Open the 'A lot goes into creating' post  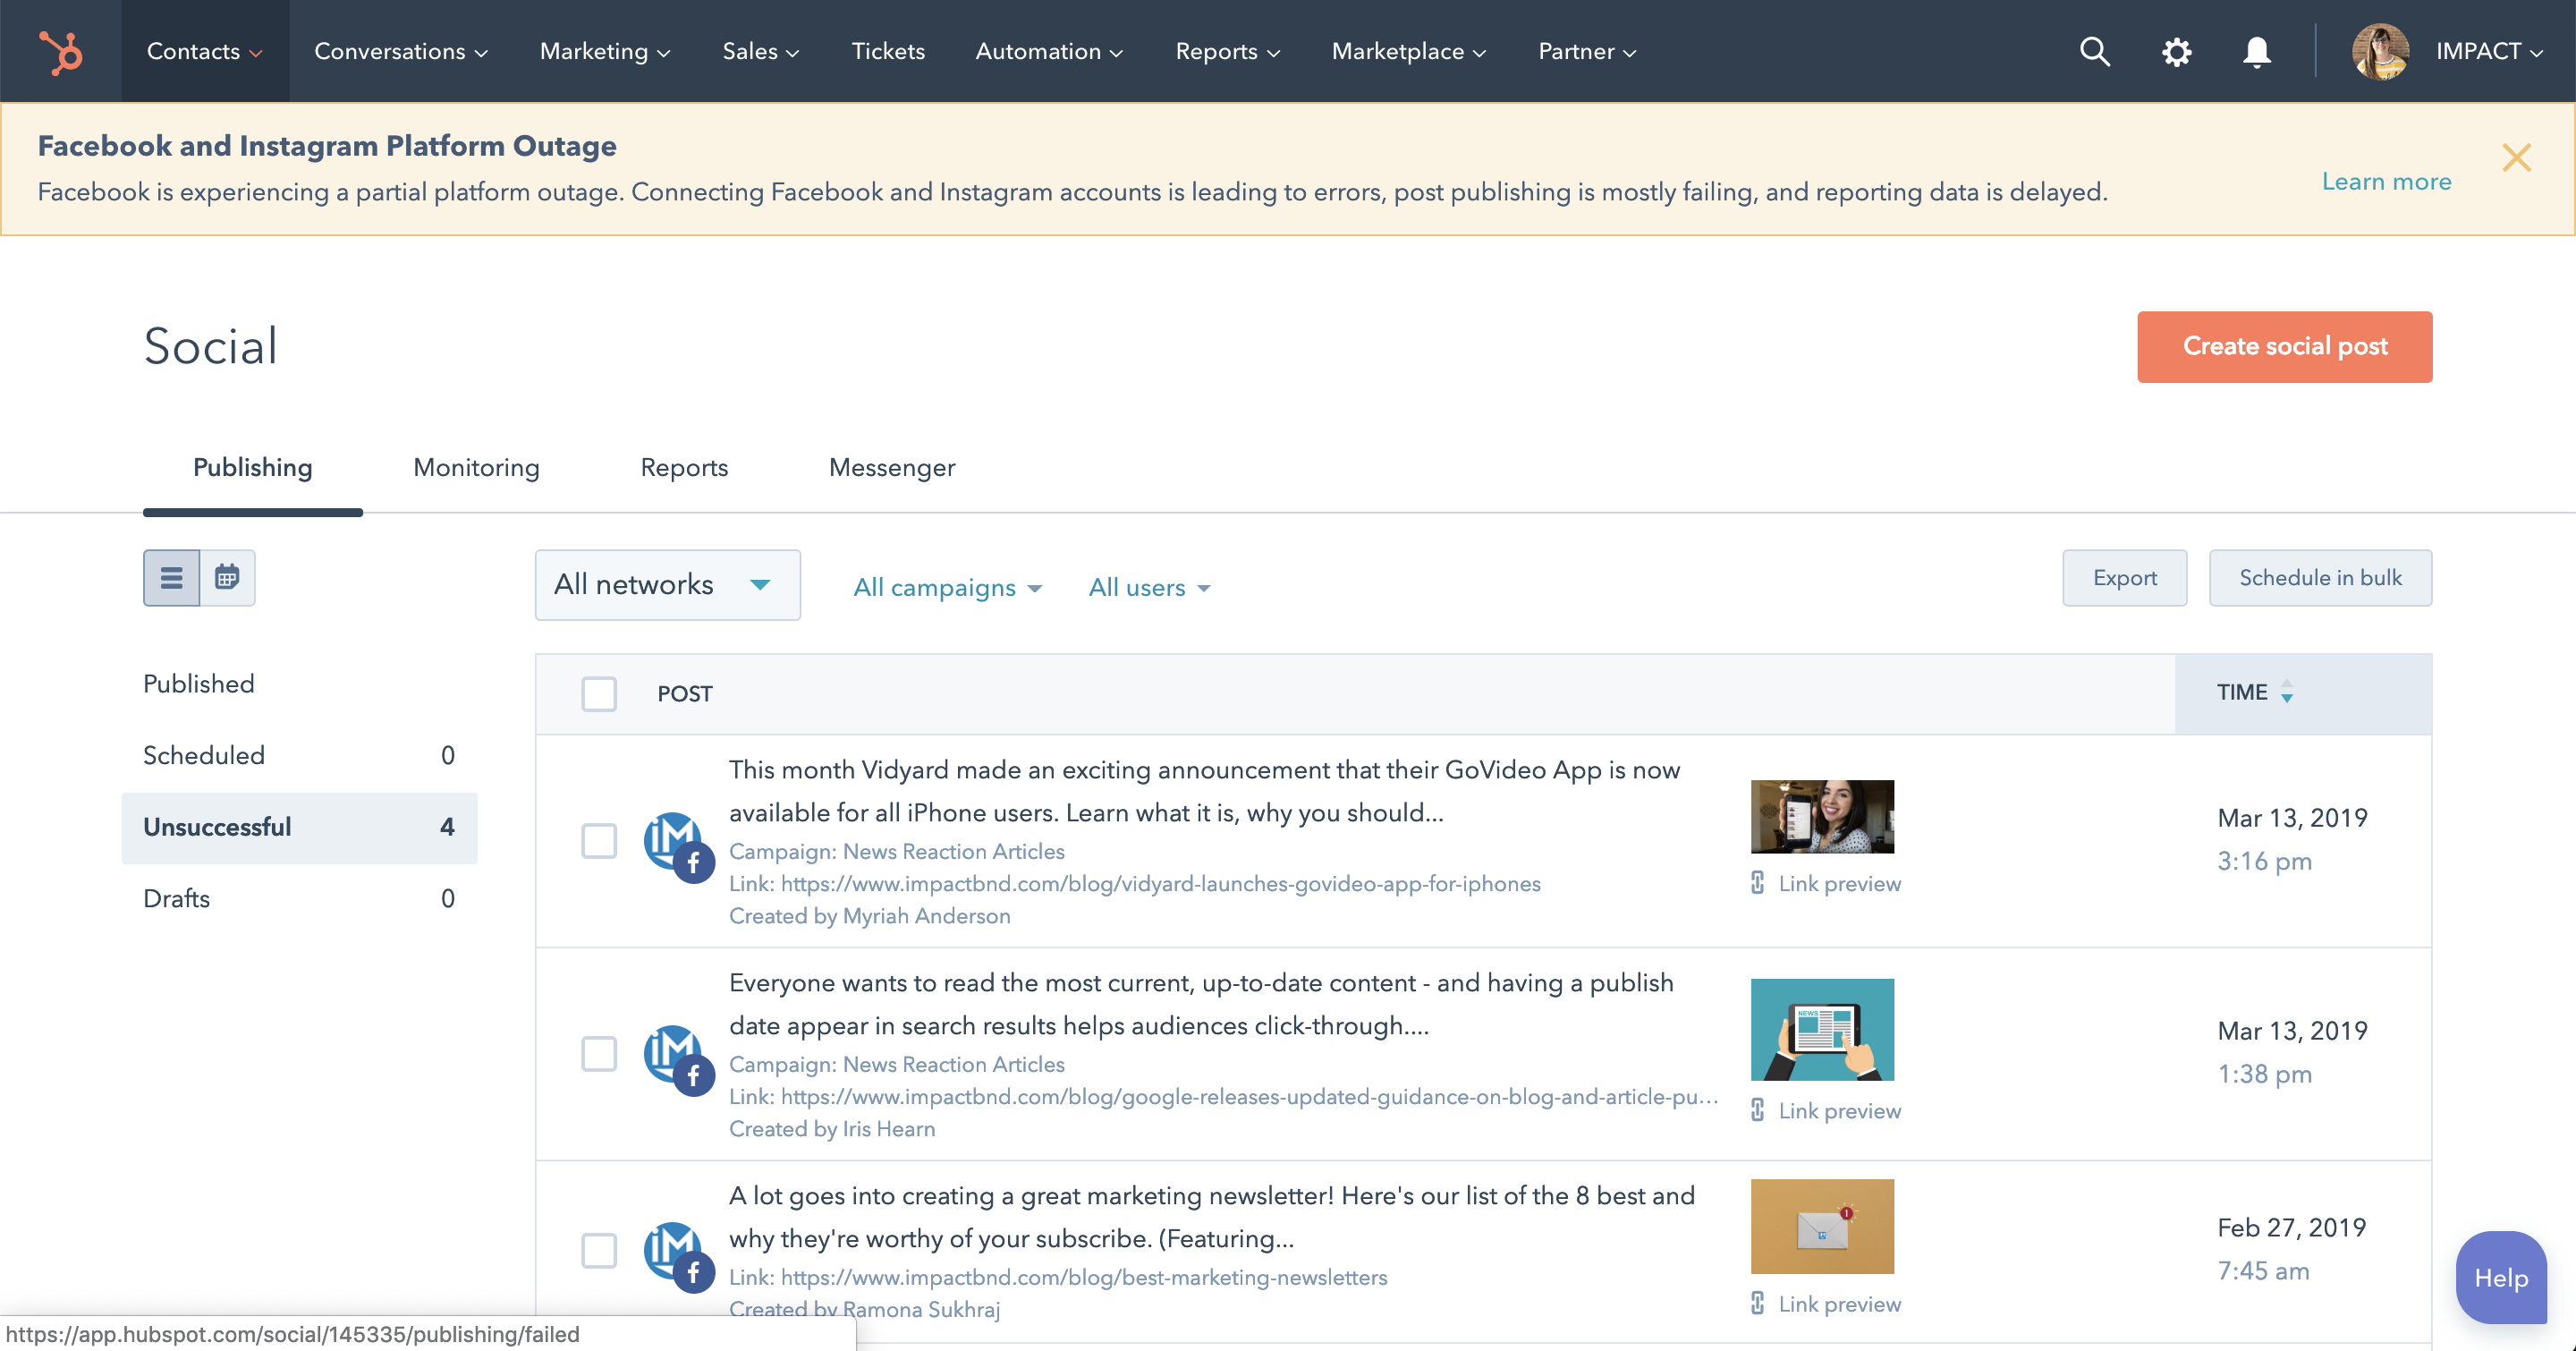pyautogui.click(x=1212, y=1217)
